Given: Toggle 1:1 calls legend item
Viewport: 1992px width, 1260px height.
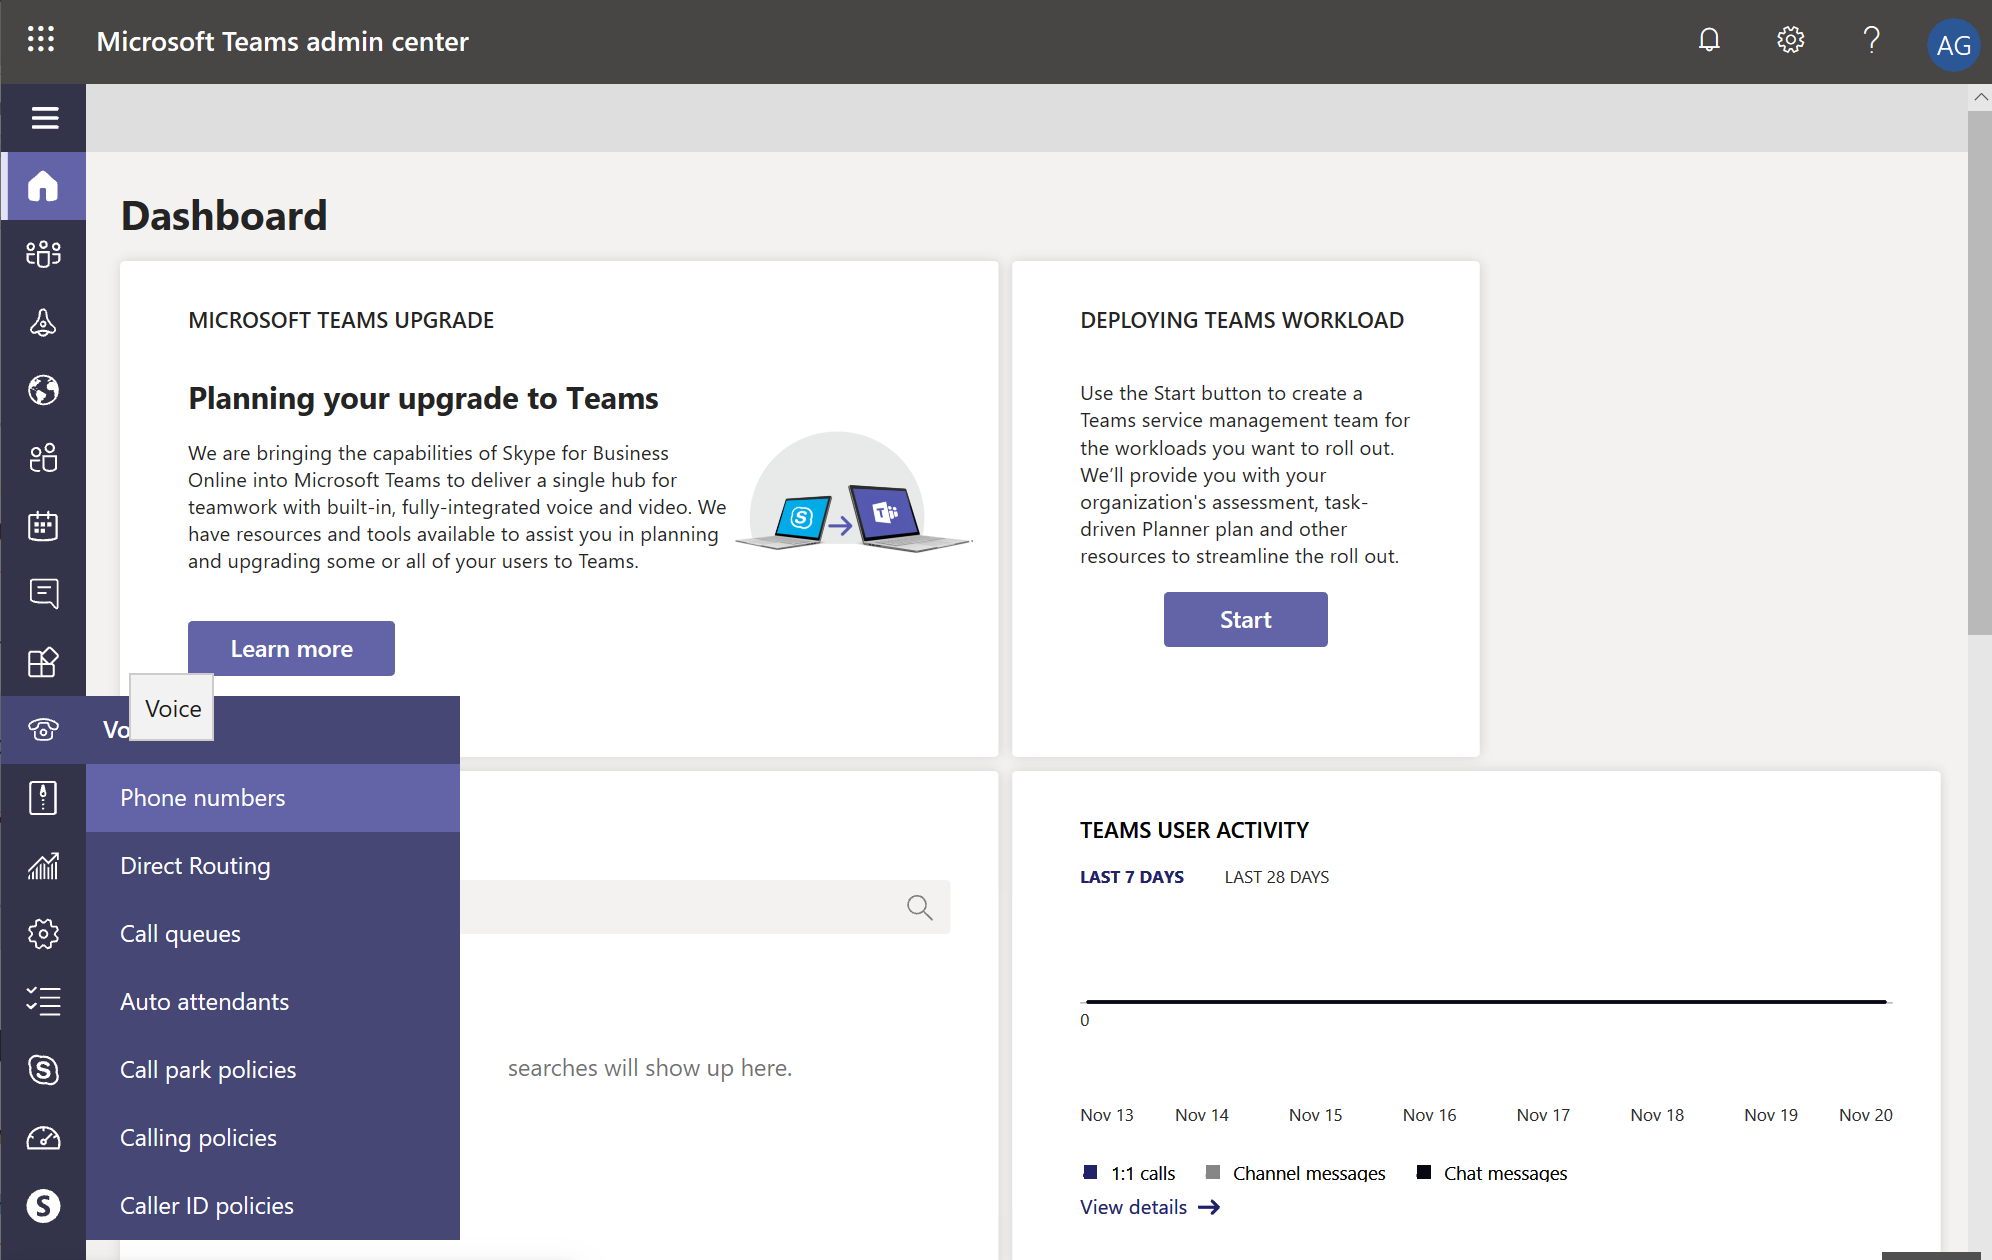Looking at the screenshot, I should [1130, 1173].
